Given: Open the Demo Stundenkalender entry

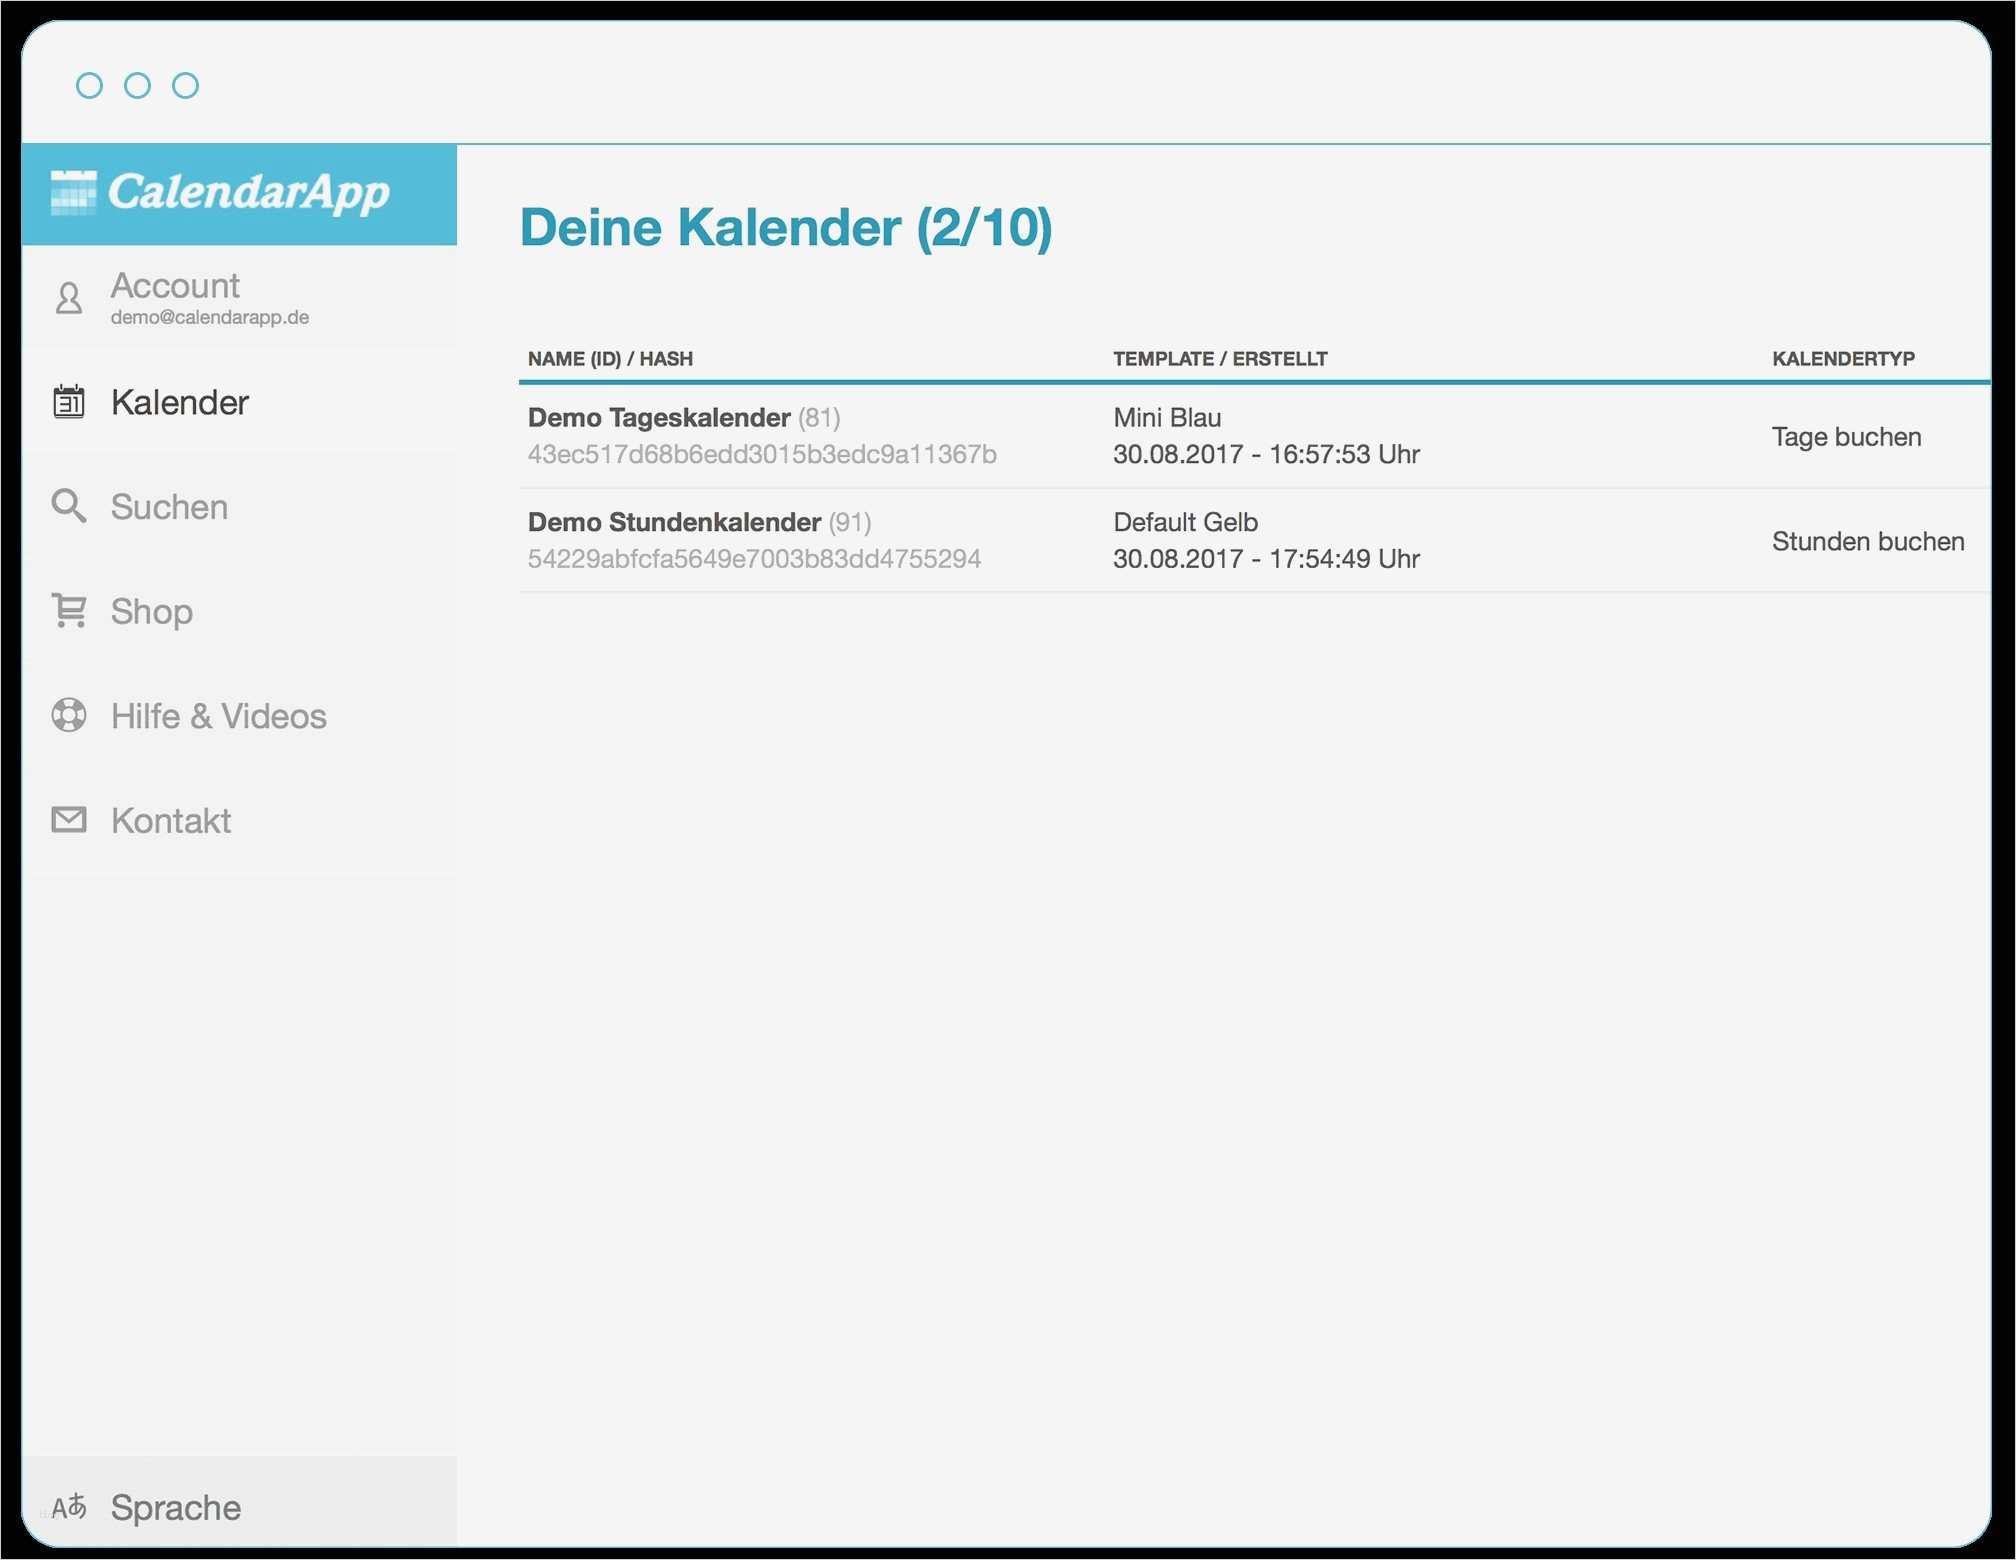Looking at the screenshot, I should (674, 522).
